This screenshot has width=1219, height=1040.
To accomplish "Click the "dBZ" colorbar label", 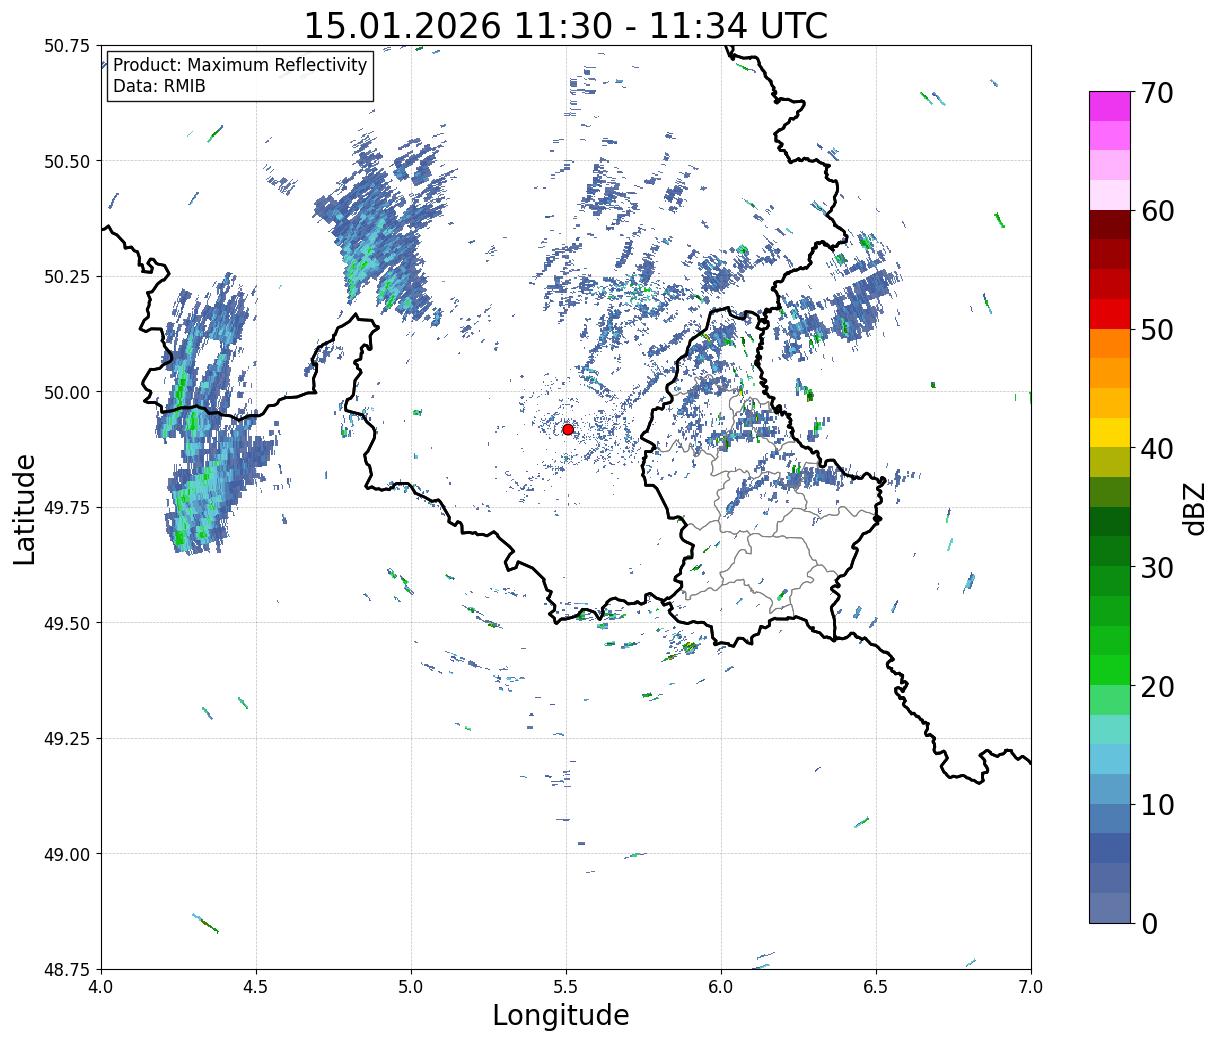I will [x=1194, y=507].
